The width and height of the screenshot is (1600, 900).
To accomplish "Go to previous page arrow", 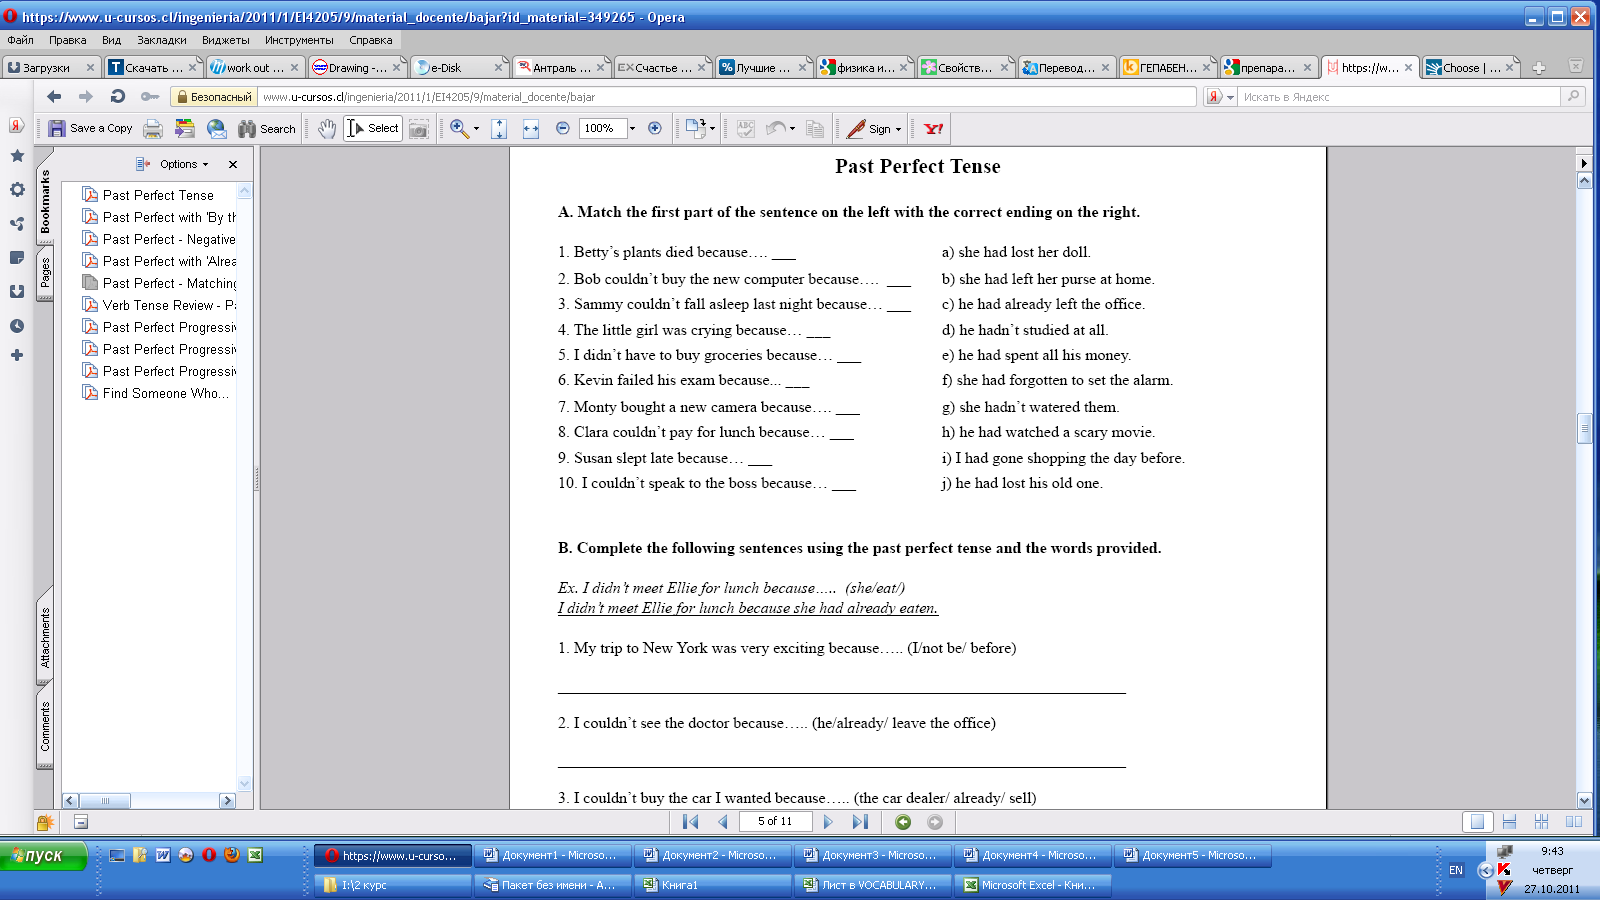I will click(x=723, y=822).
